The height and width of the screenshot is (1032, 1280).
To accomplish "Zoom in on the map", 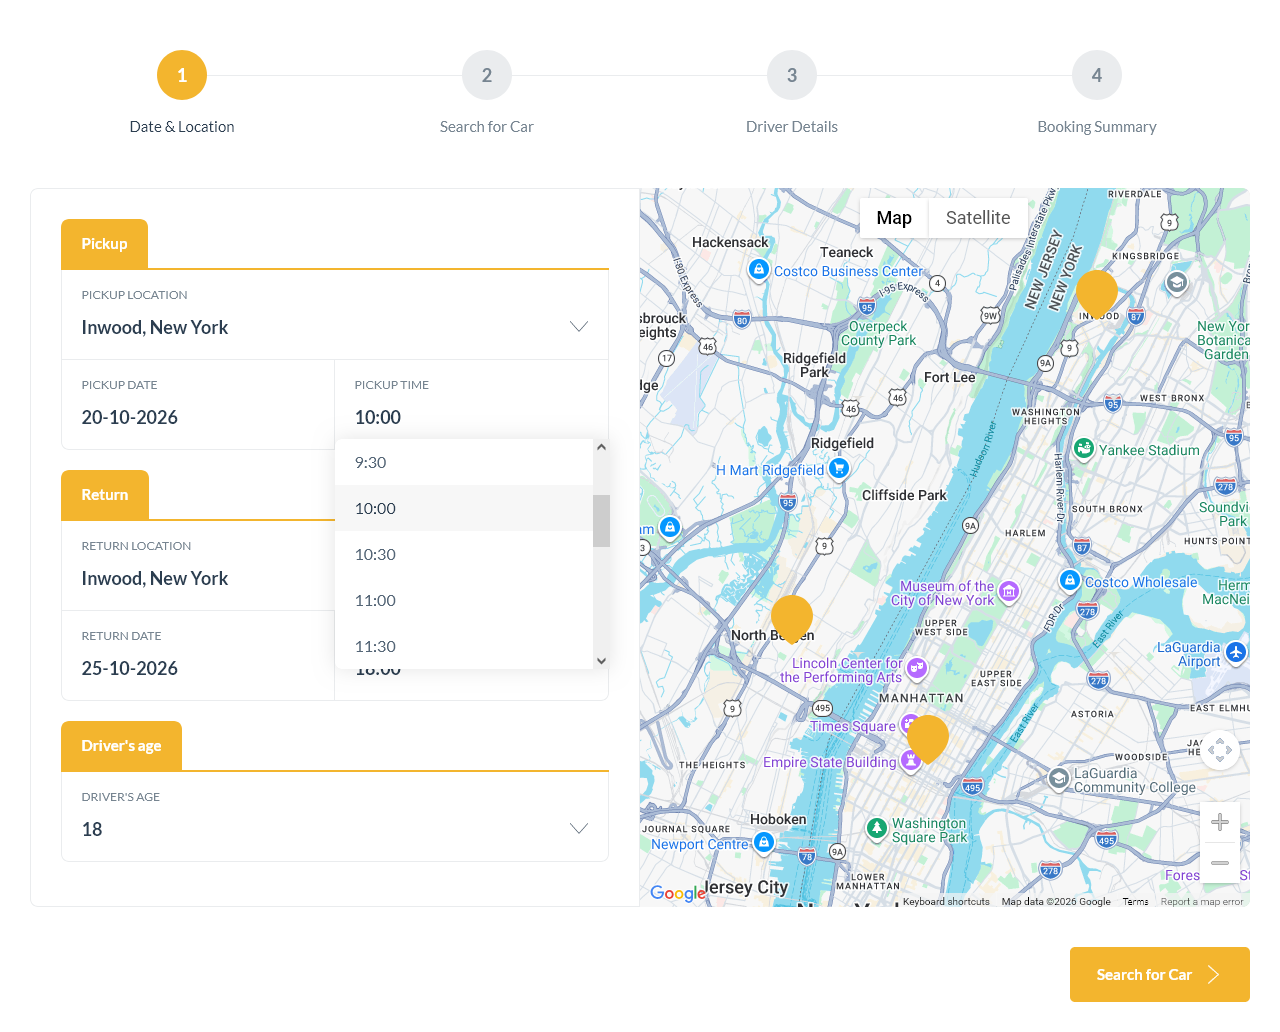I will [x=1219, y=822].
